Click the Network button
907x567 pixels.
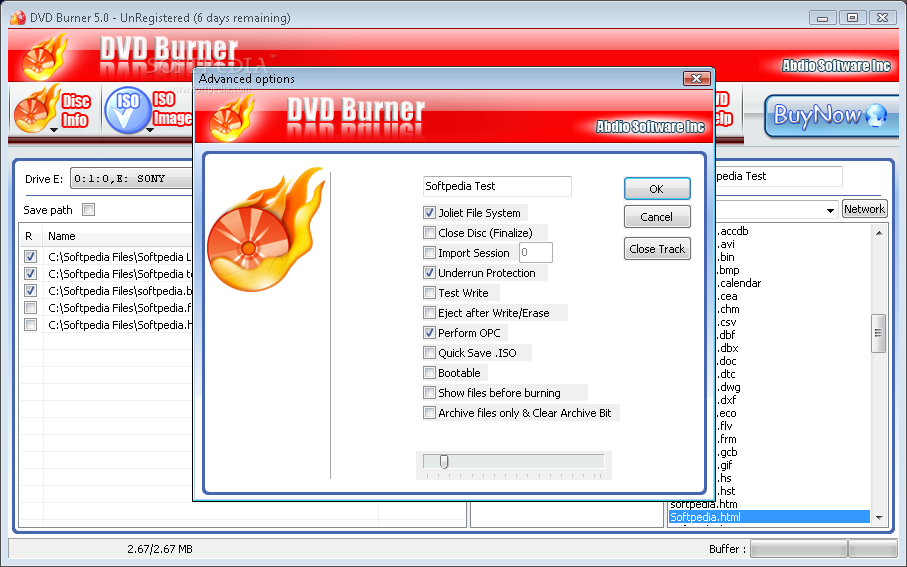click(x=864, y=209)
